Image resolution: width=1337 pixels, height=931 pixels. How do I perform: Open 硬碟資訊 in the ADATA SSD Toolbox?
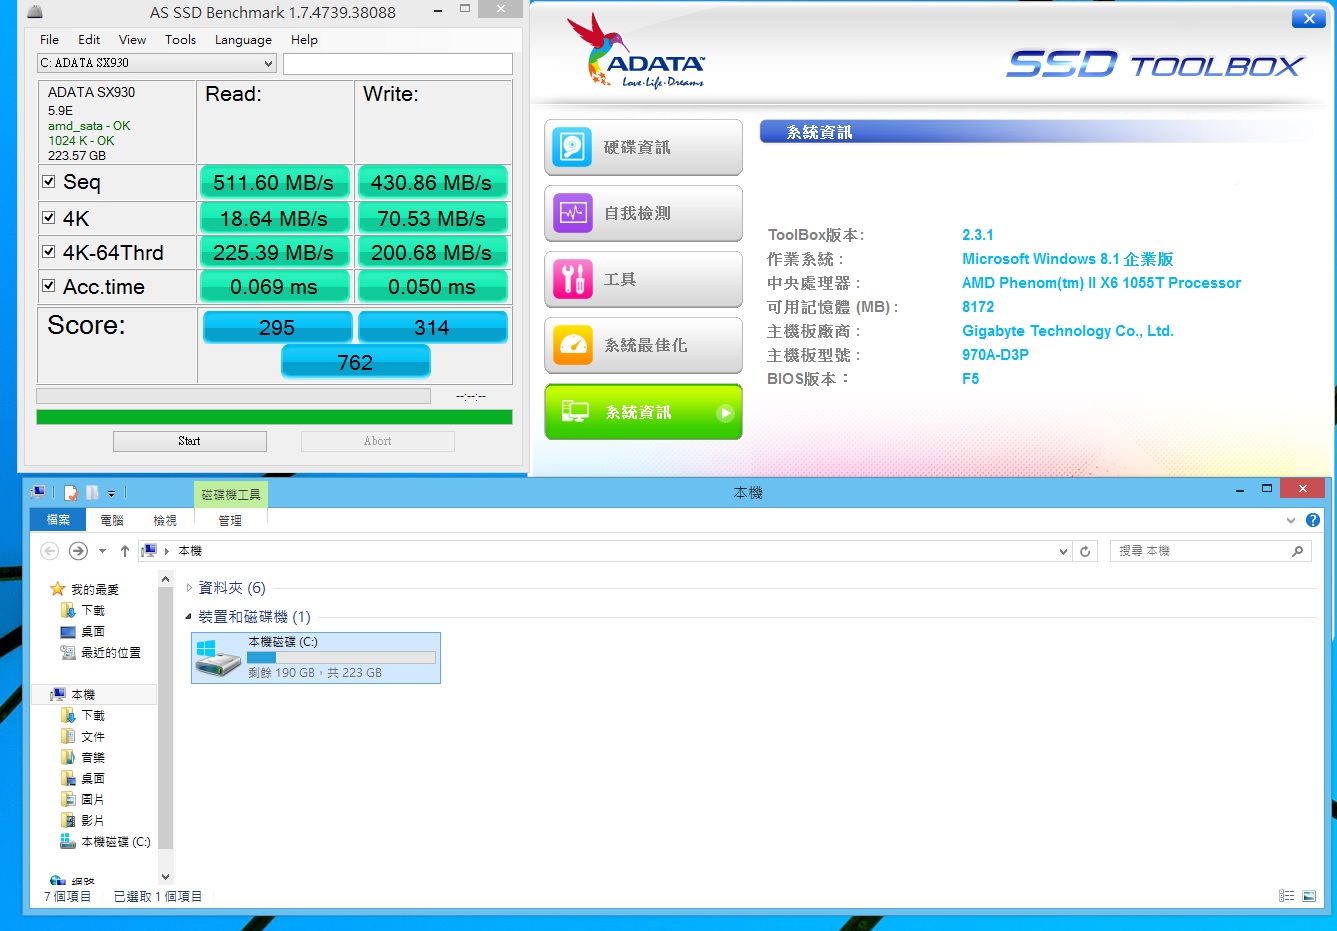point(643,147)
